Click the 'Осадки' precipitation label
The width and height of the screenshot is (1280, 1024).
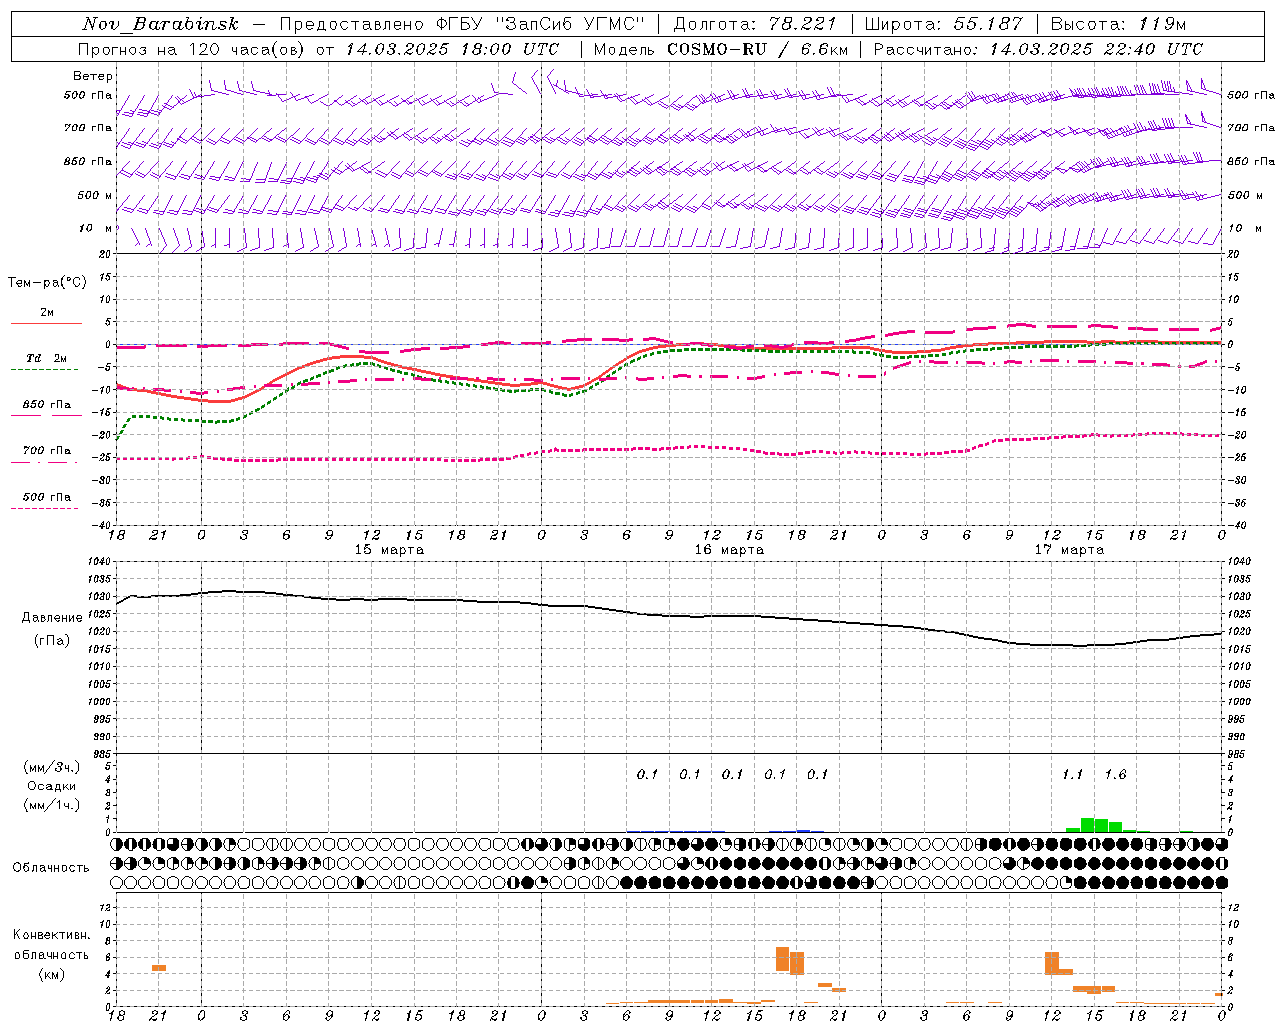51,786
